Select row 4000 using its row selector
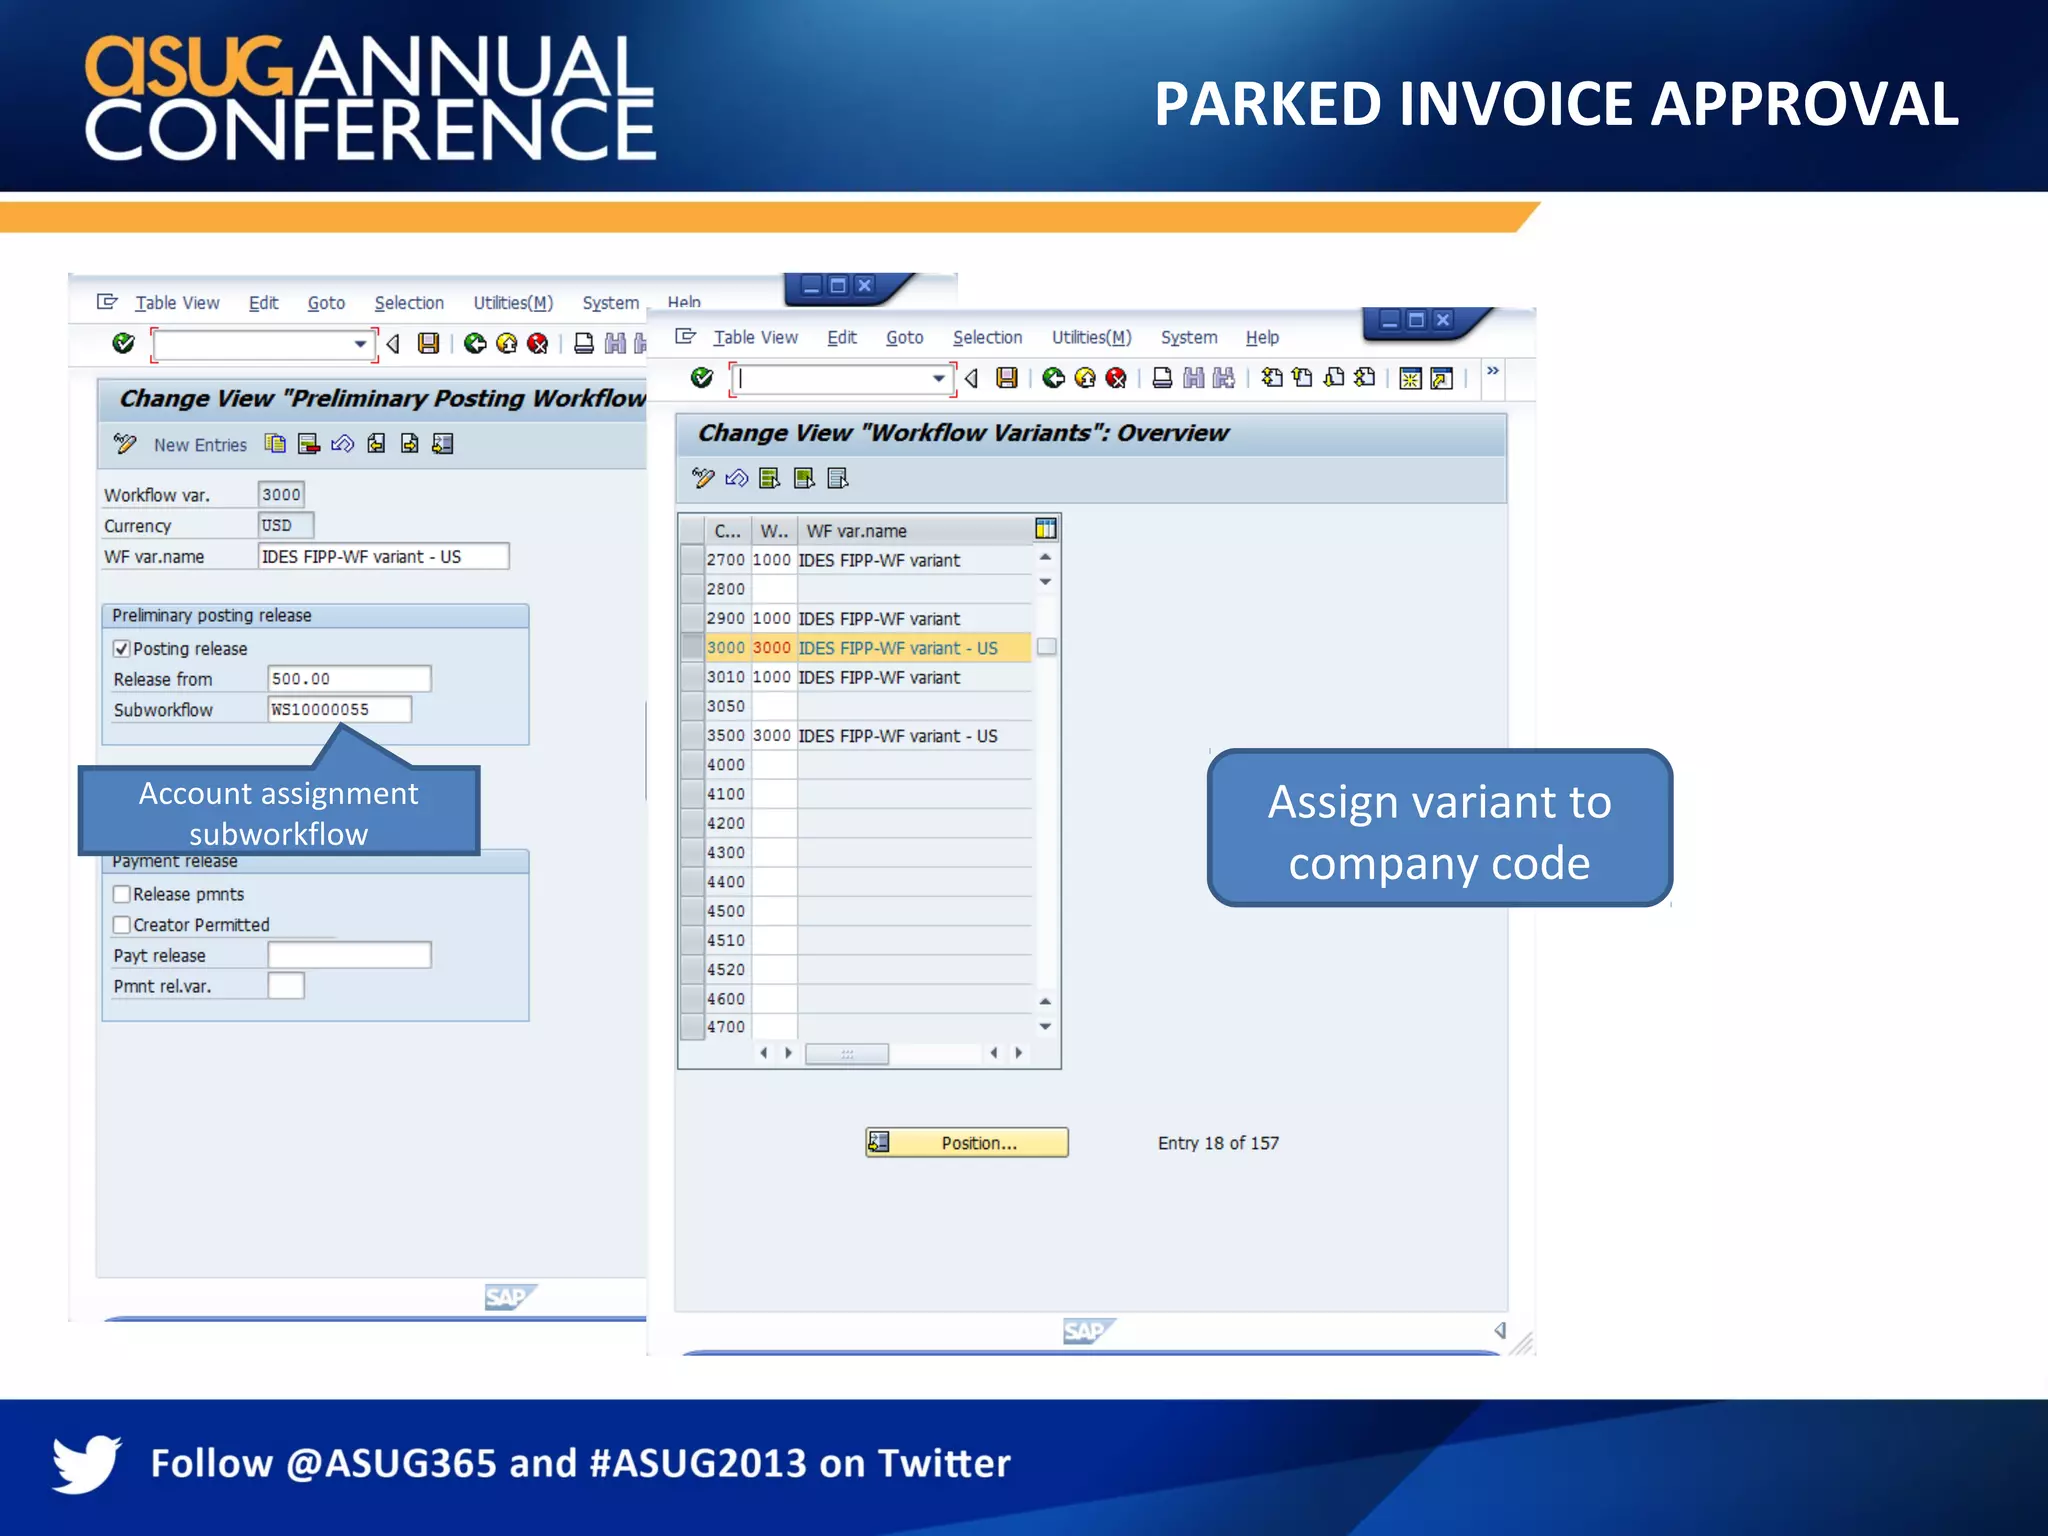Viewport: 2048px width, 1536px height. (691, 764)
